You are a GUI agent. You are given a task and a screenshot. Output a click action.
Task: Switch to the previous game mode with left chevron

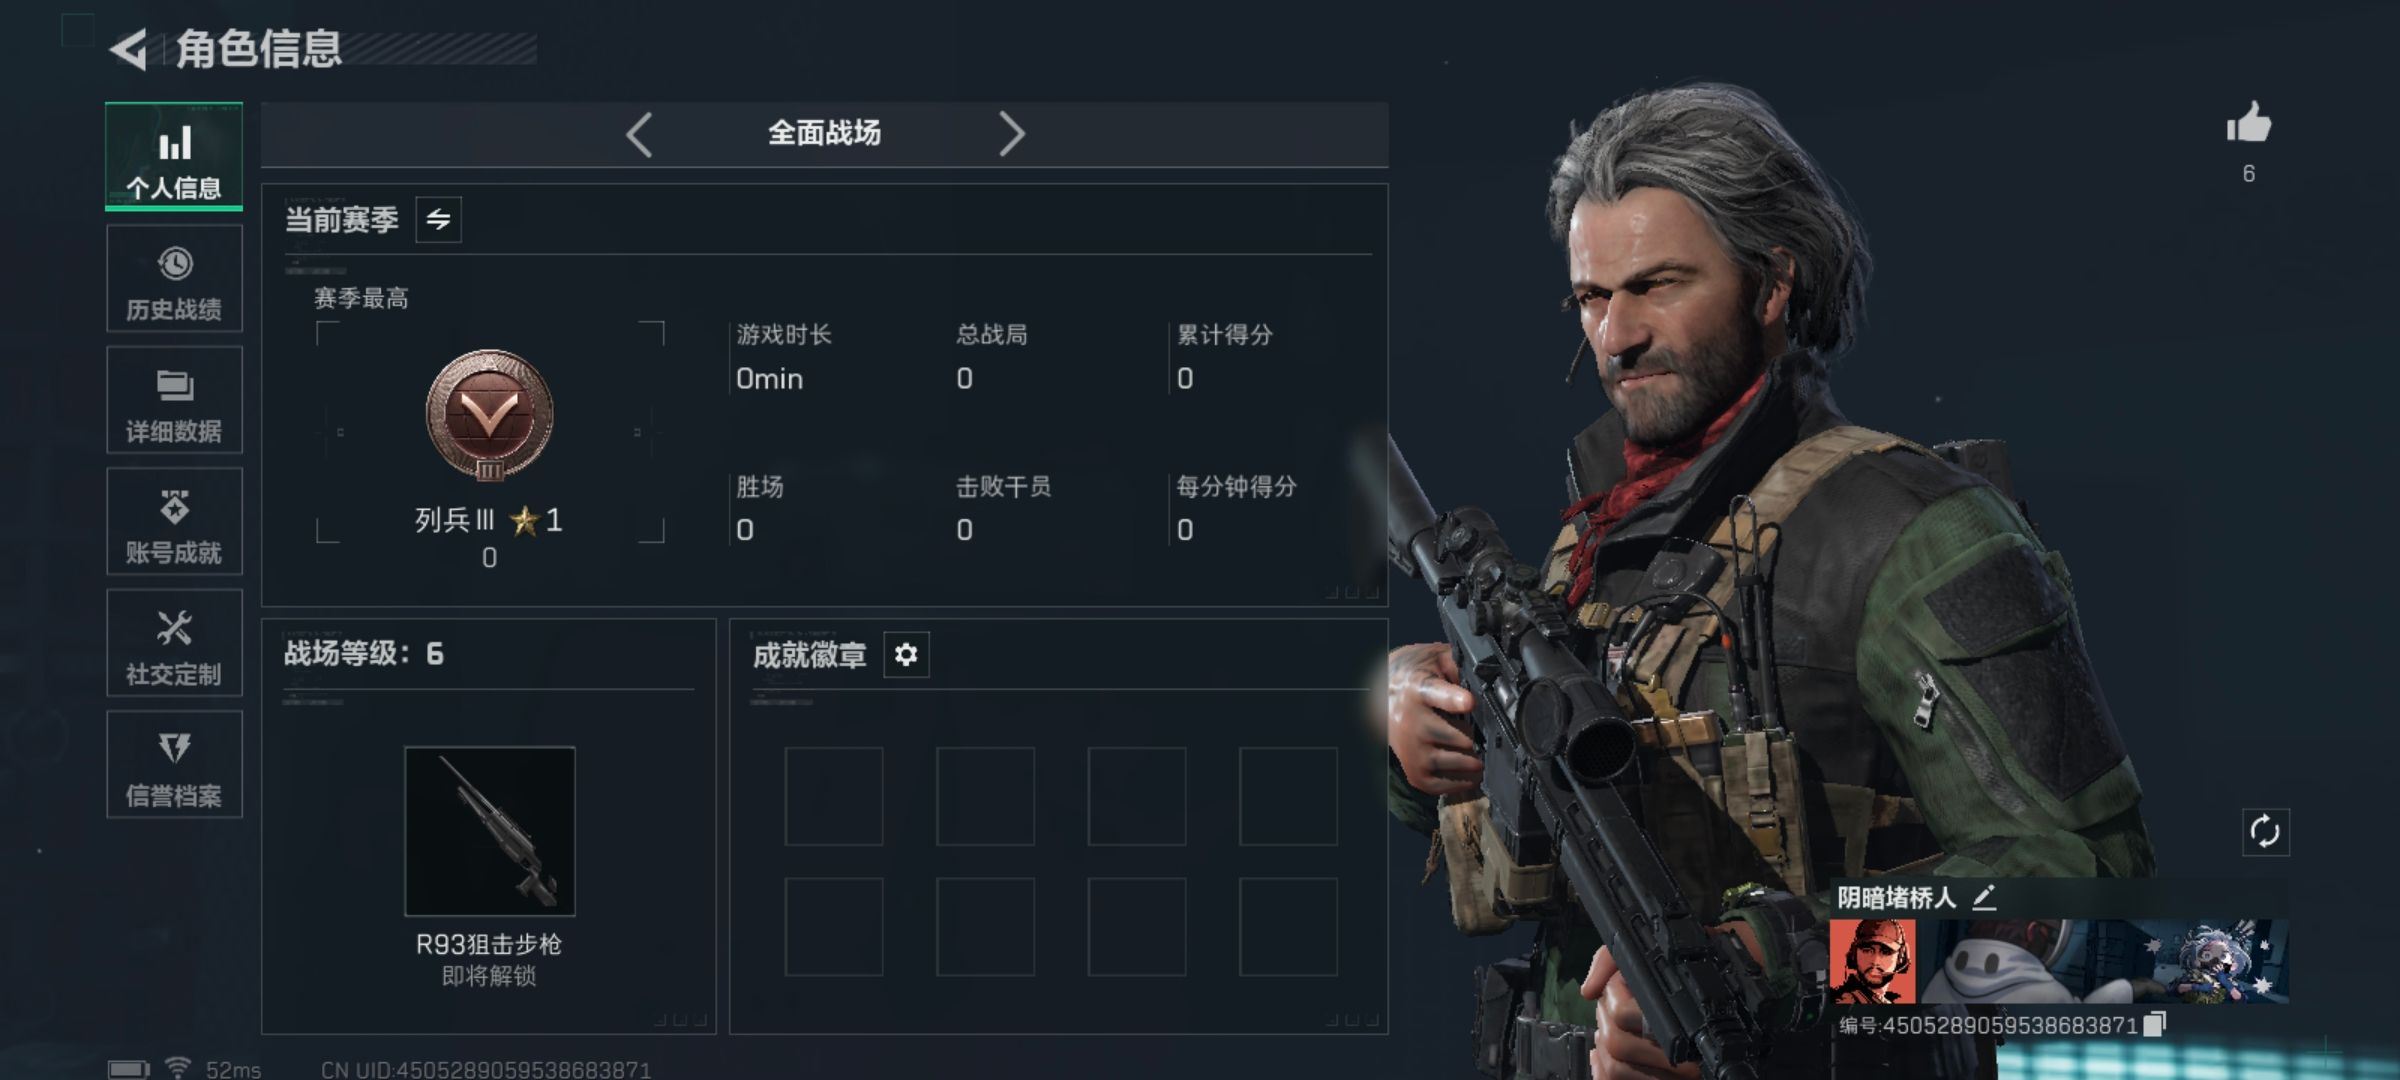coord(639,134)
